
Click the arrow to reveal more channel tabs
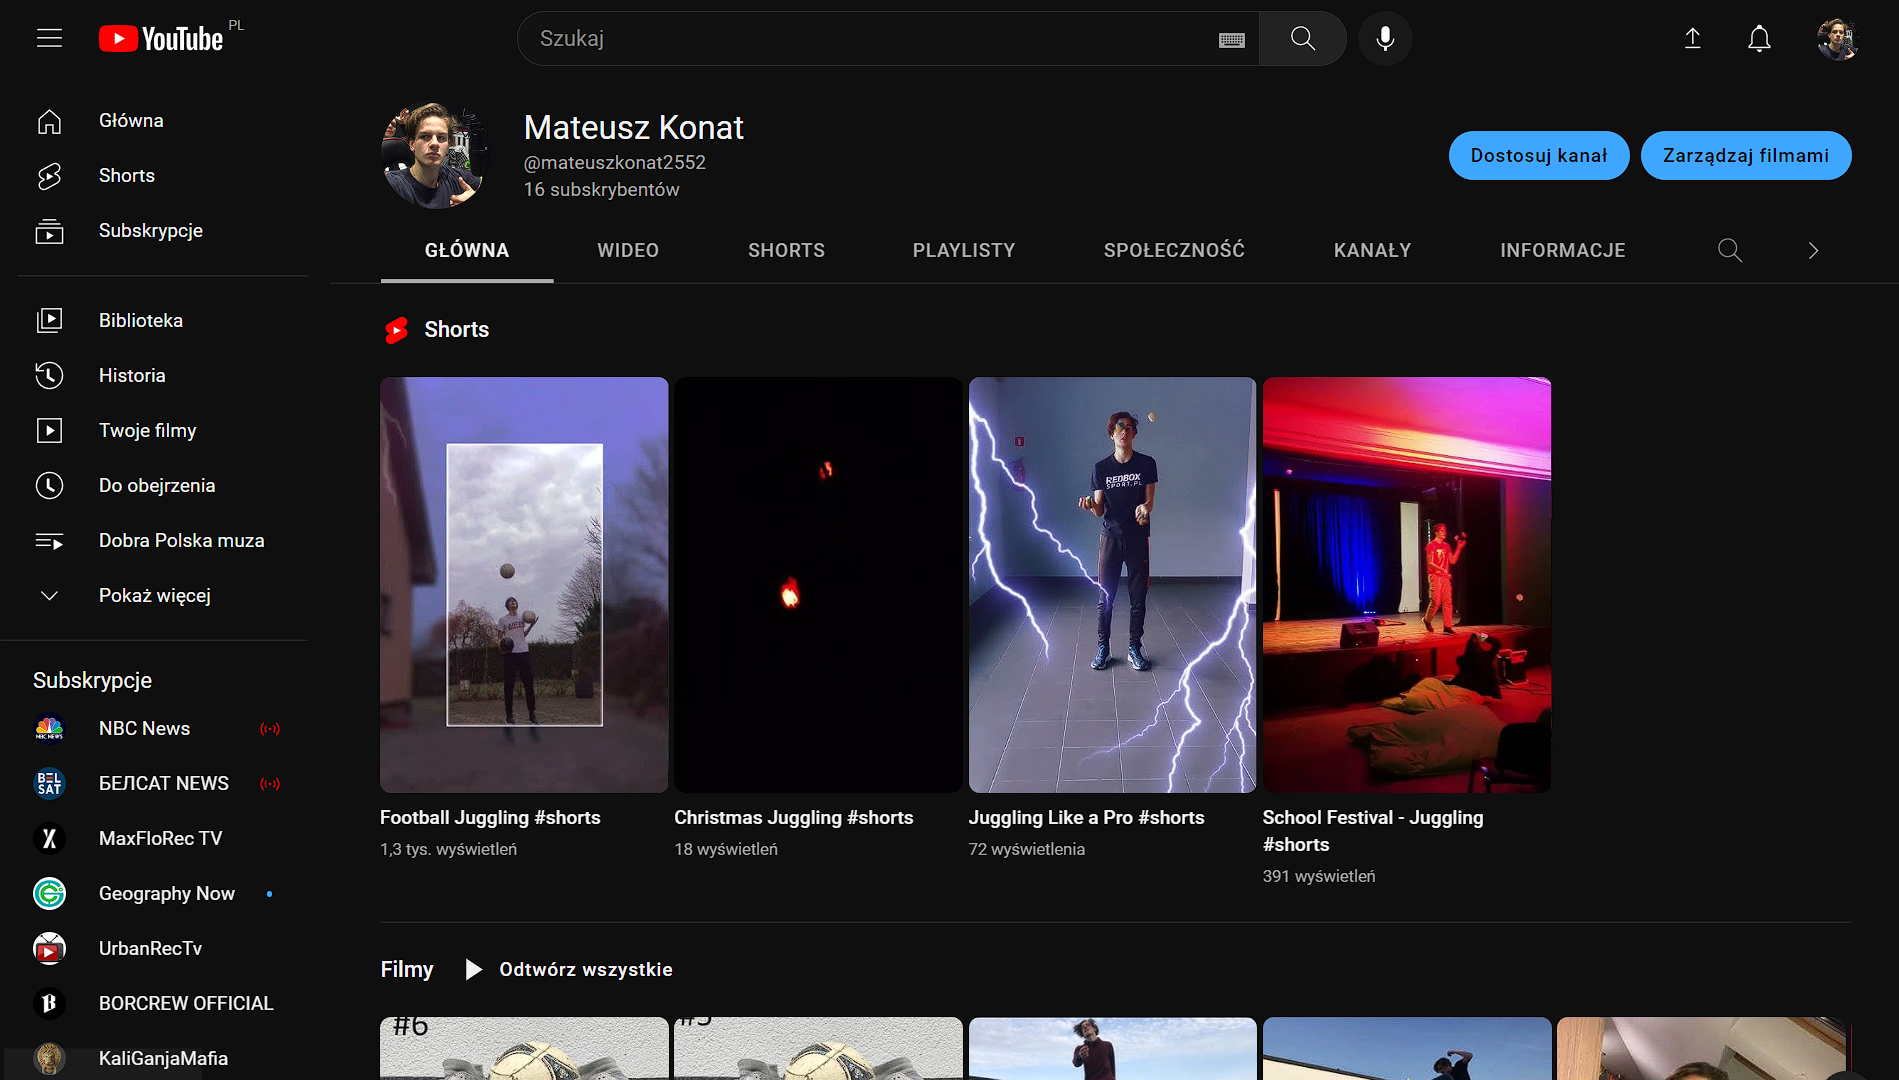pyautogui.click(x=1813, y=250)
